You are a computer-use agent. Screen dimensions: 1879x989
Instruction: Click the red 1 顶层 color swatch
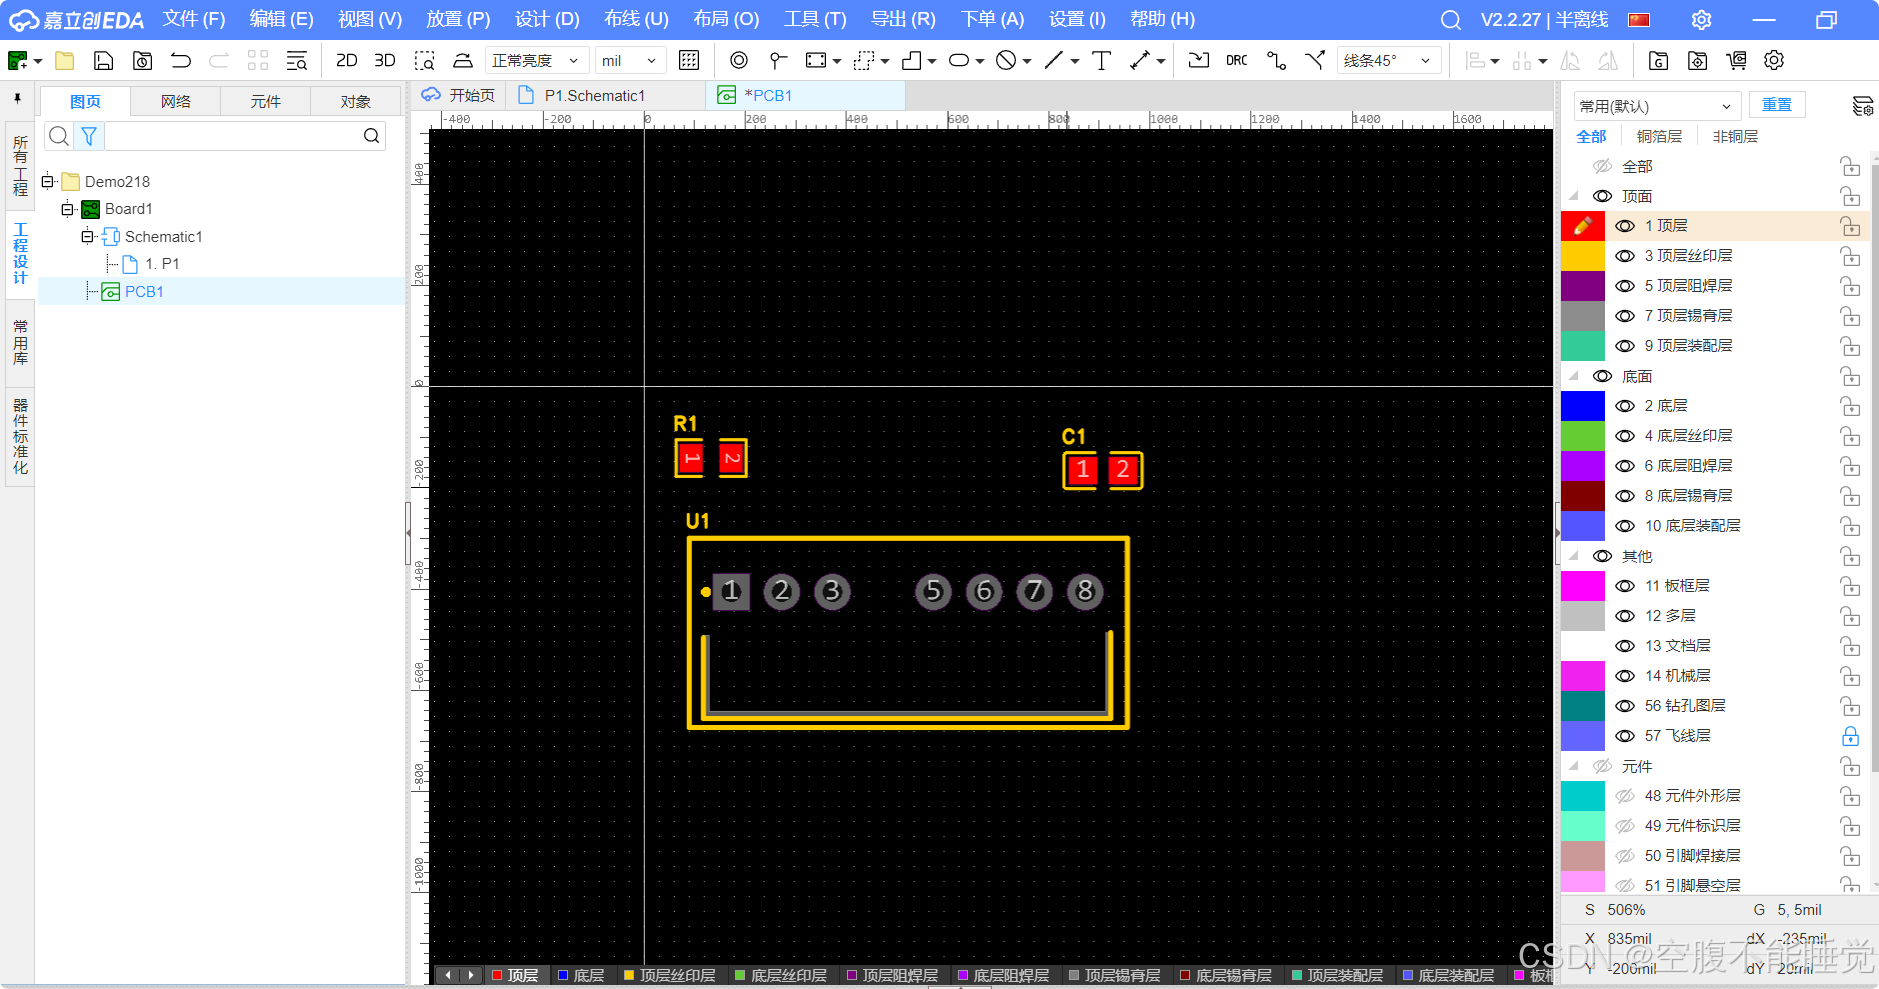pos(1583,226)
